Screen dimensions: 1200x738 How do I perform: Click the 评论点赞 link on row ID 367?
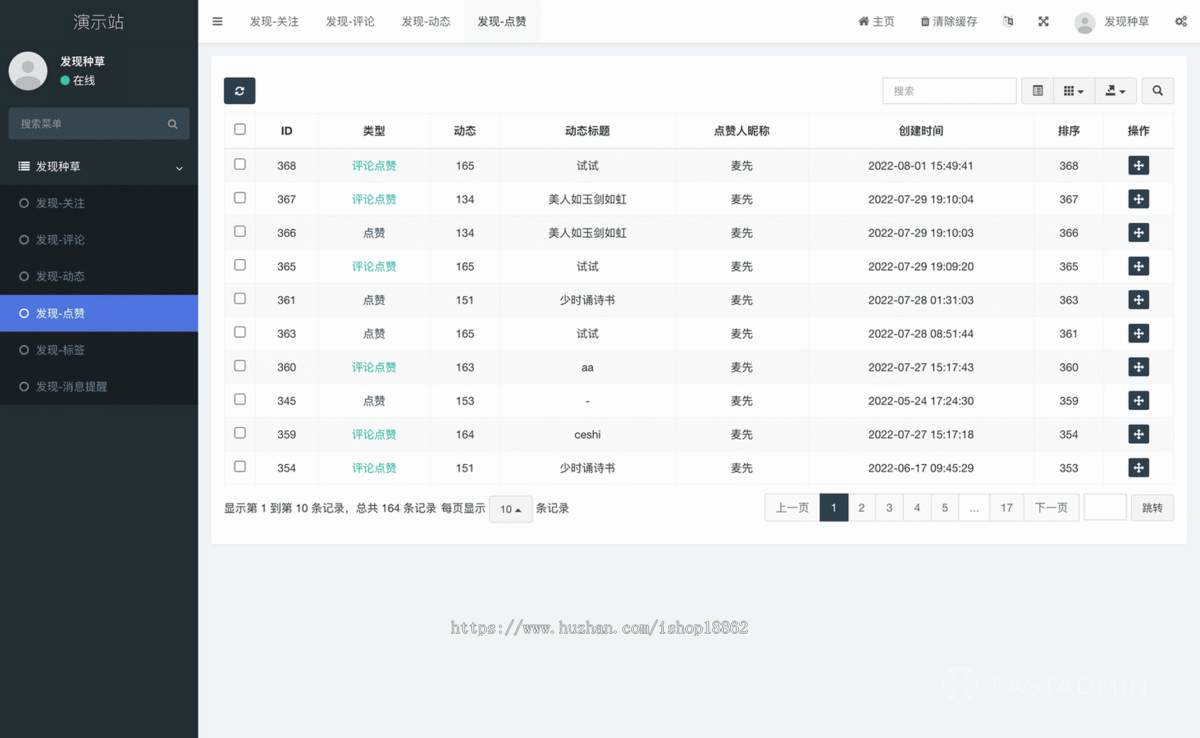(374, 198)
